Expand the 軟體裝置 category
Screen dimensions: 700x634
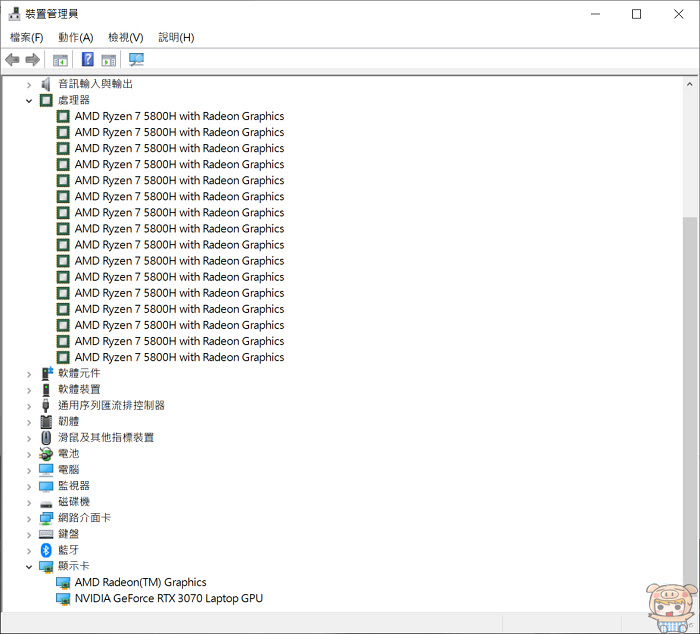[x=29, y=390]
